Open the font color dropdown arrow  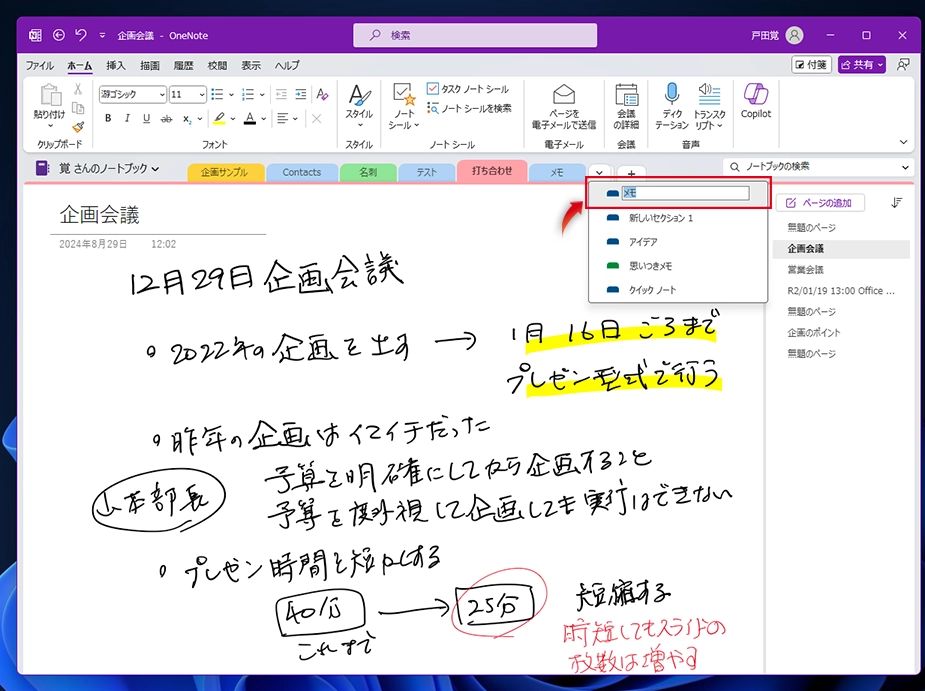pos(264,119)
